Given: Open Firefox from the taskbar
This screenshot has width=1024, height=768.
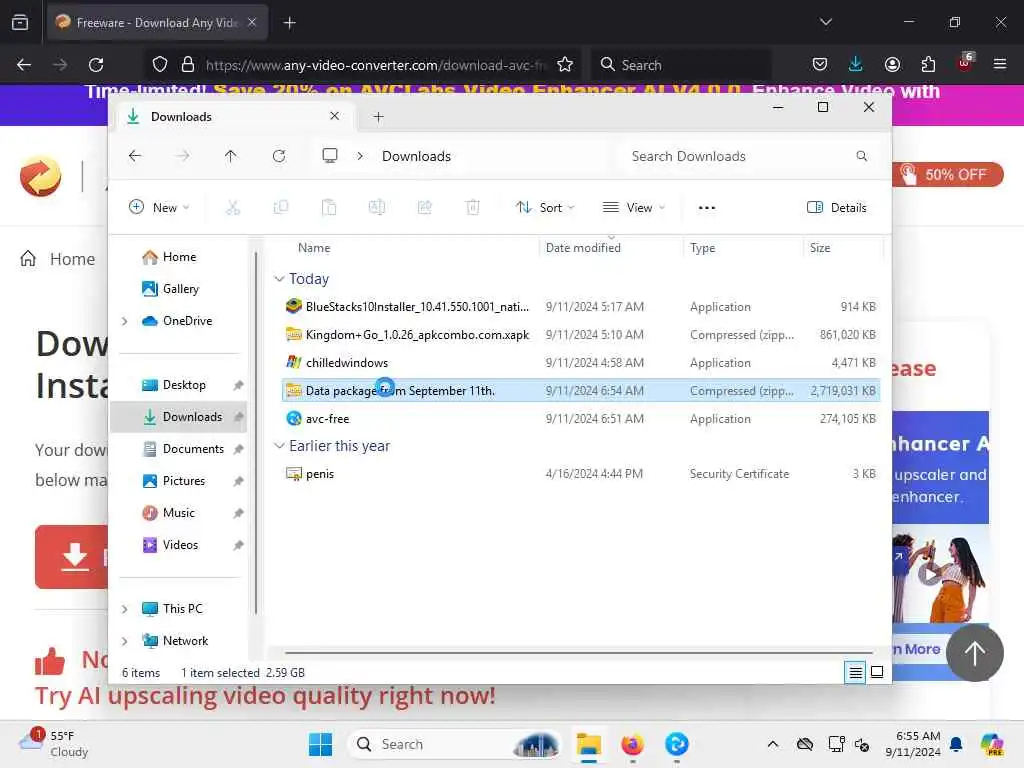Looking at the screenshot, I should (x=632, y=744).
